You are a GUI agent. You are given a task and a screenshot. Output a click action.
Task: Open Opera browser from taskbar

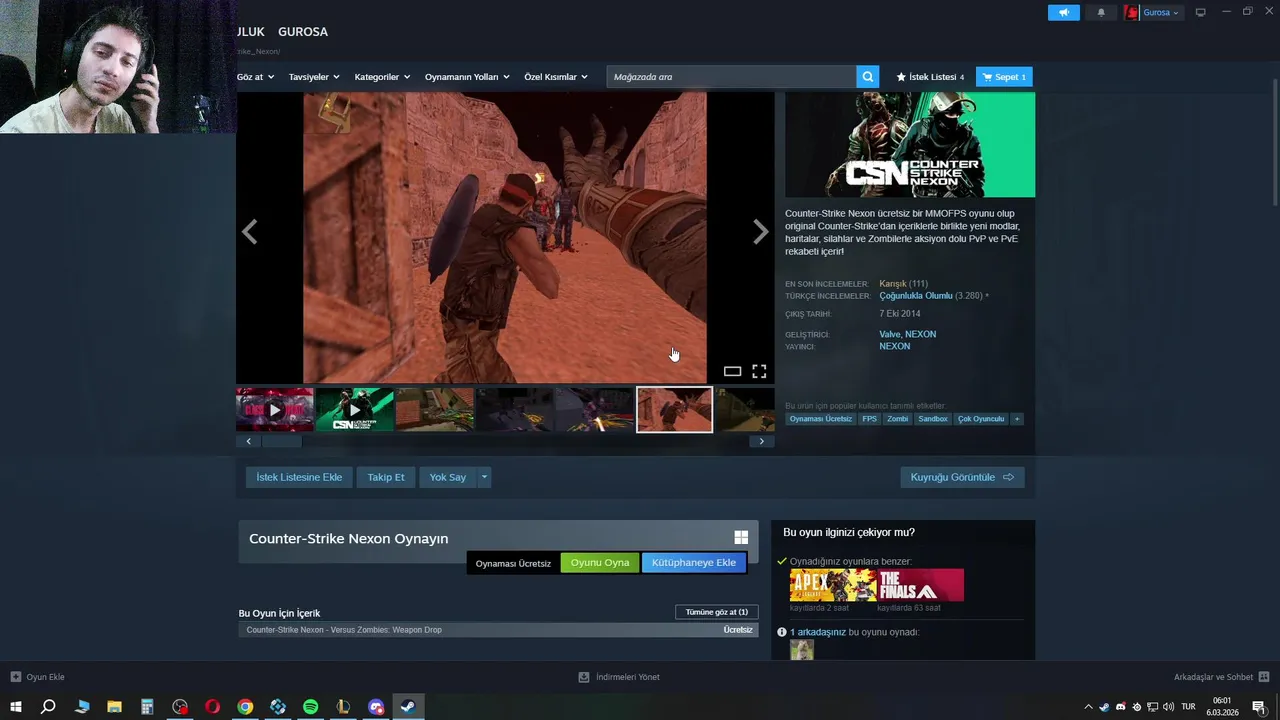(x=212, y=707)
